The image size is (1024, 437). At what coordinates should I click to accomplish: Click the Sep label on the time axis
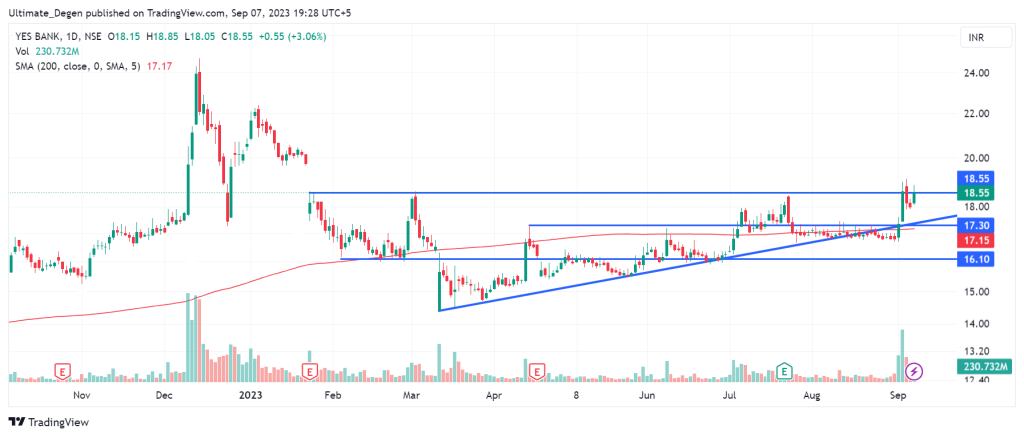899,395
